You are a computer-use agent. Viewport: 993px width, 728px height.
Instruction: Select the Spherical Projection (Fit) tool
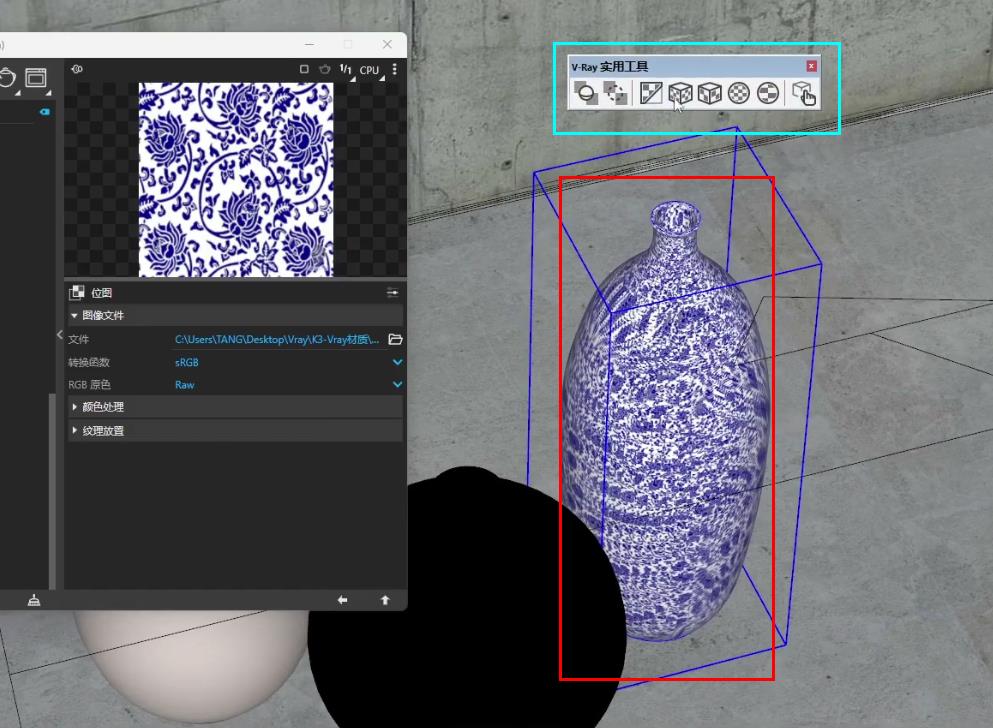(767, 94)
